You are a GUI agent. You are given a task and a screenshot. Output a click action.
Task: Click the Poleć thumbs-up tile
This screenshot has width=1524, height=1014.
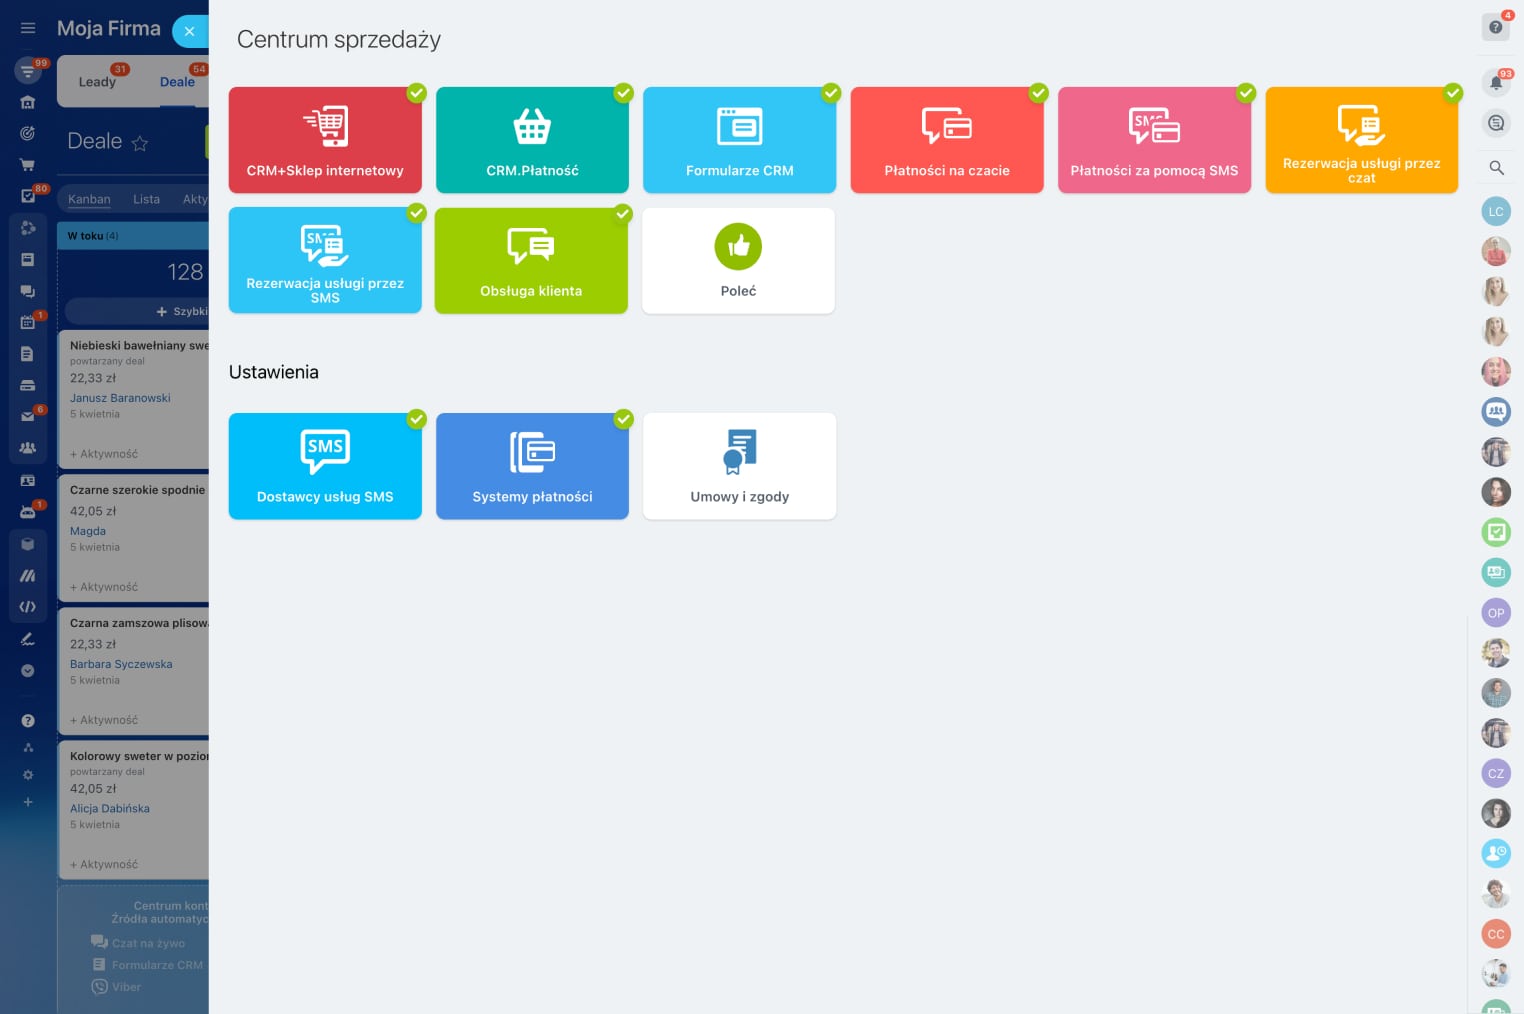point(738,261)
